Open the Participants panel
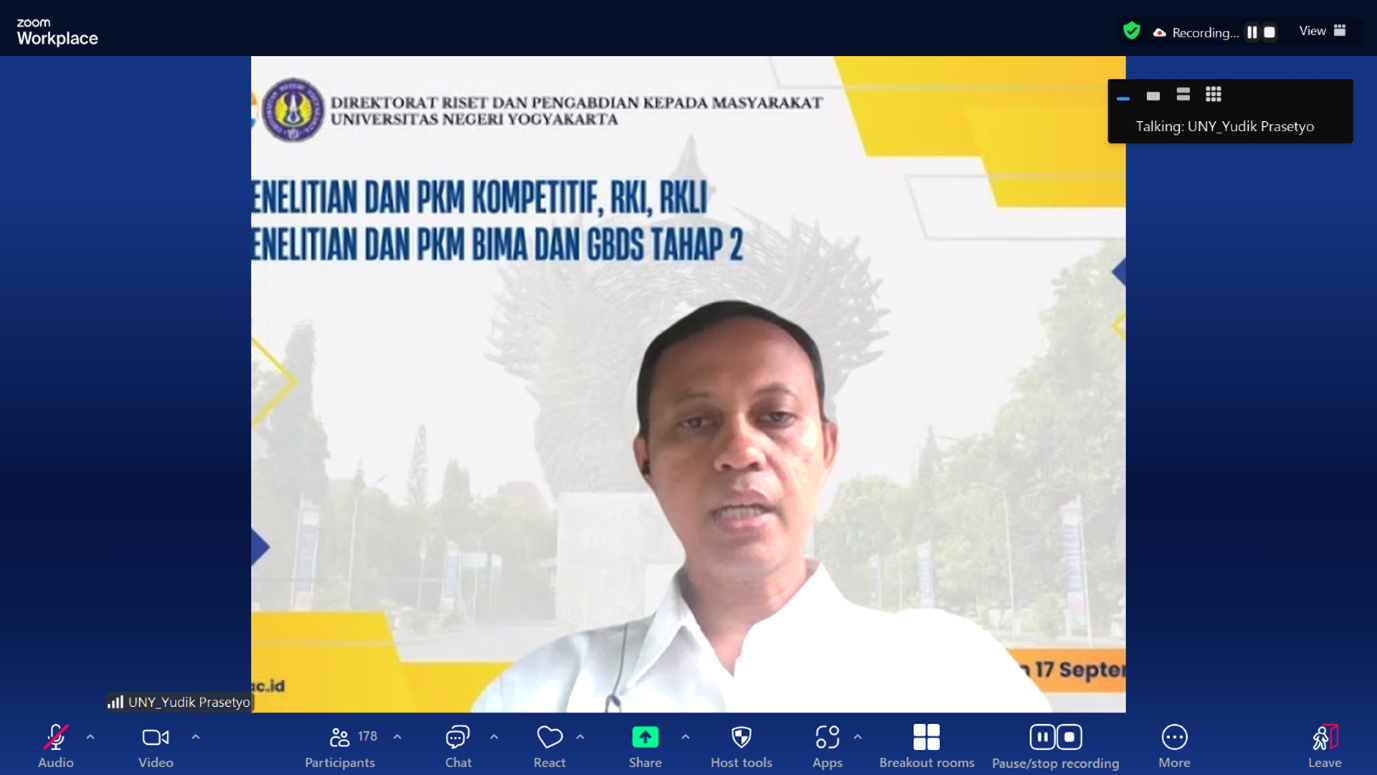The height and width of the screenshot is (775, 1377). pos(340,745)
